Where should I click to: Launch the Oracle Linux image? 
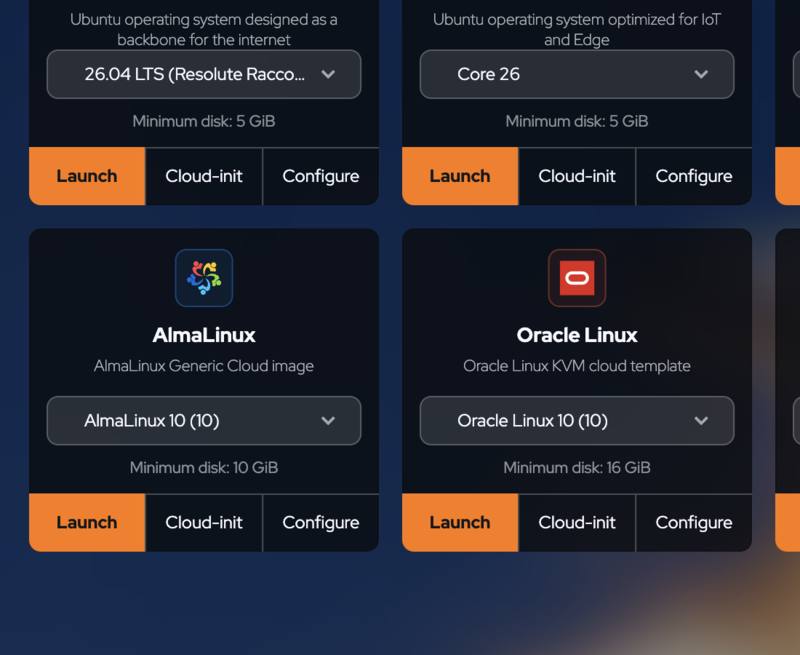(460, 523)
